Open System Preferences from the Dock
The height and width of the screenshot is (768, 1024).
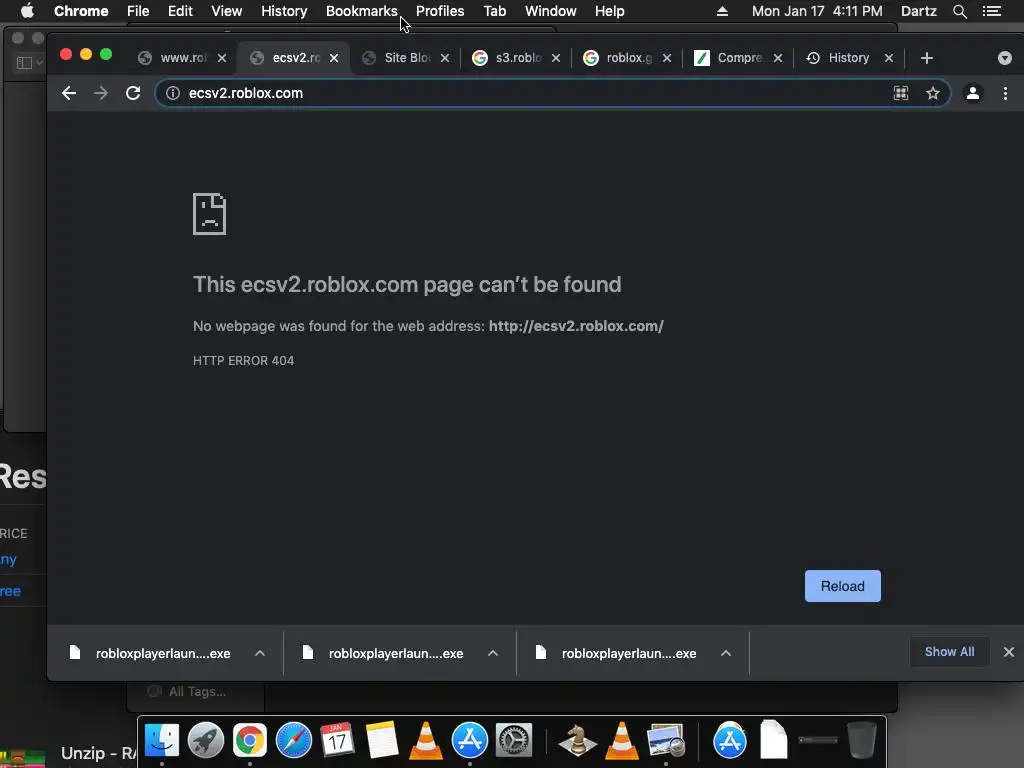514,741
